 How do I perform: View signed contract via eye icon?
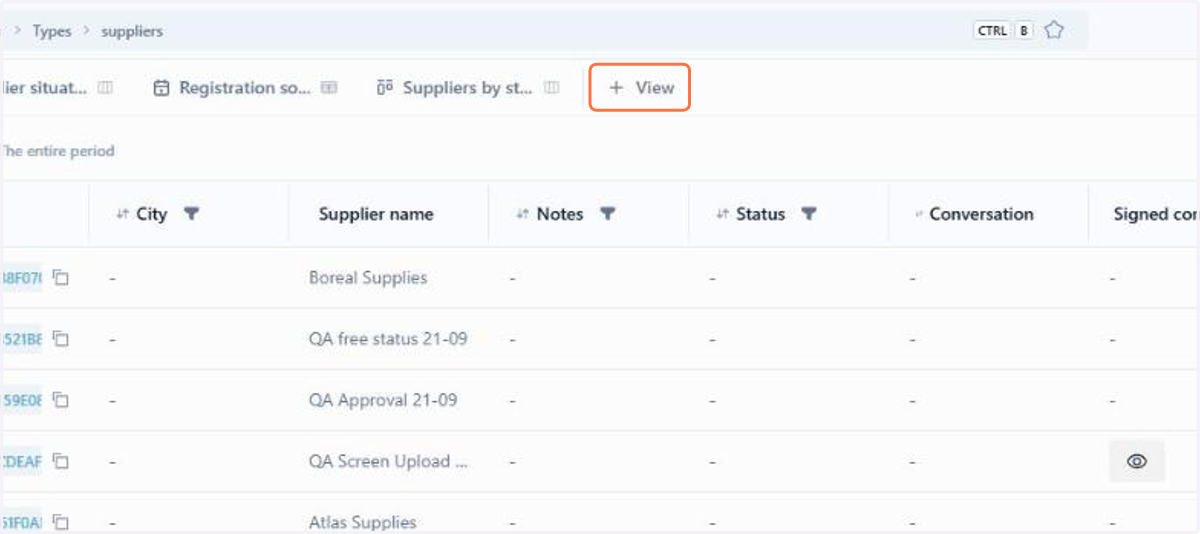(x=1136, y=461)
